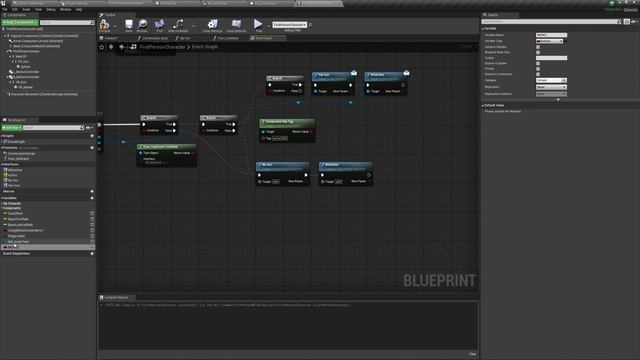Viewport: 640px width, 360px height.
Task: Click the Components panel search field
Action: (x=67, y=22)
